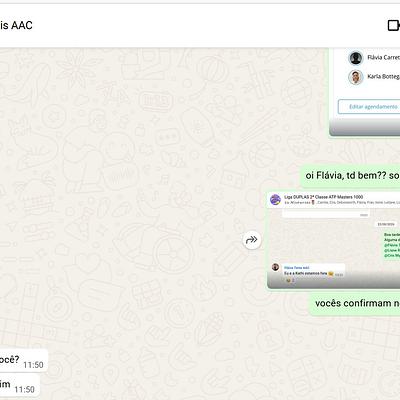400x400 pixels.
Task: Click the sender avatar in forwarded screenshot
Action: (275, 267)
